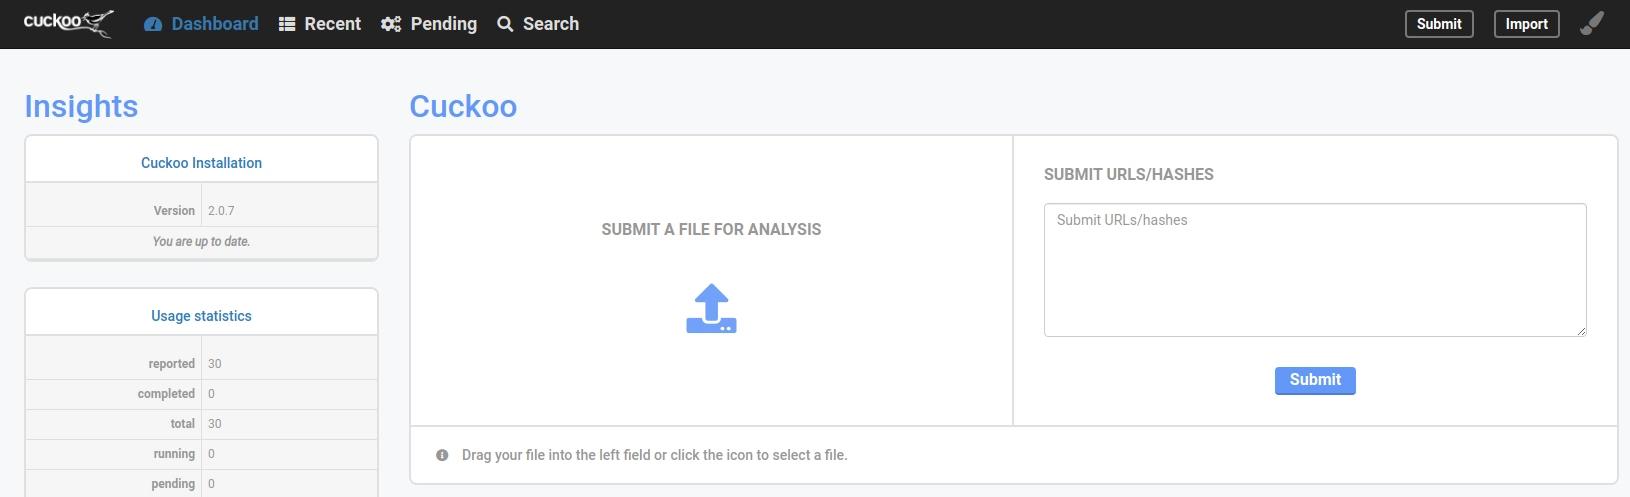
Task: Click the Submit a File for Analysis label
Action: [711, 229]
